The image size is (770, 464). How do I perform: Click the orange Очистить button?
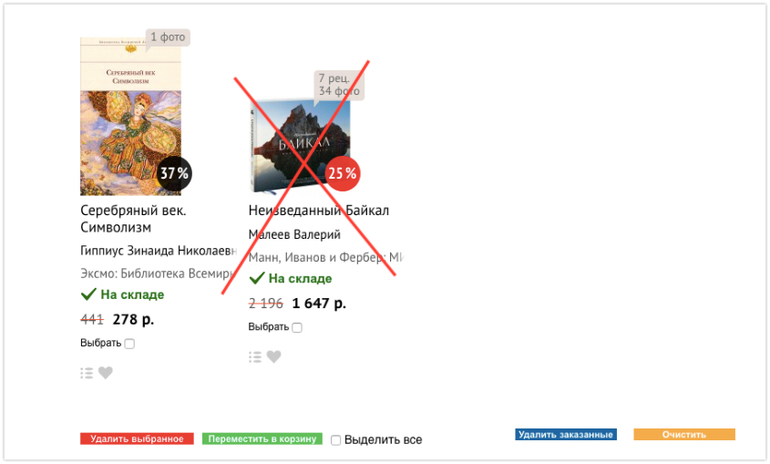(x=684, y=435)
